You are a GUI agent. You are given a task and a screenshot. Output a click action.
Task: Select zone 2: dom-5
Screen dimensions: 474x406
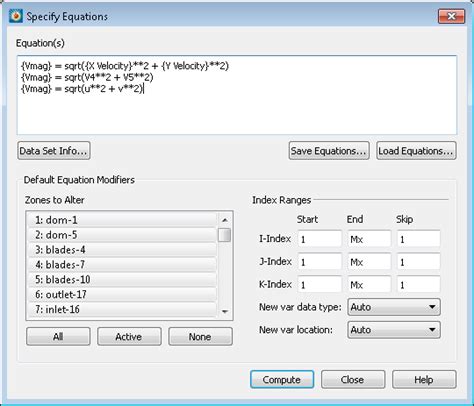(x=122, y=235)
